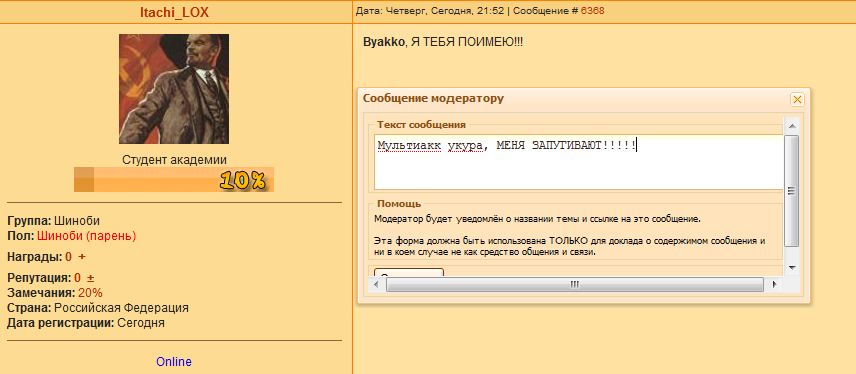The width and height of the screenshot is (856, 374).
Task: Click the plus next to Награды
Action: point(82,257)
